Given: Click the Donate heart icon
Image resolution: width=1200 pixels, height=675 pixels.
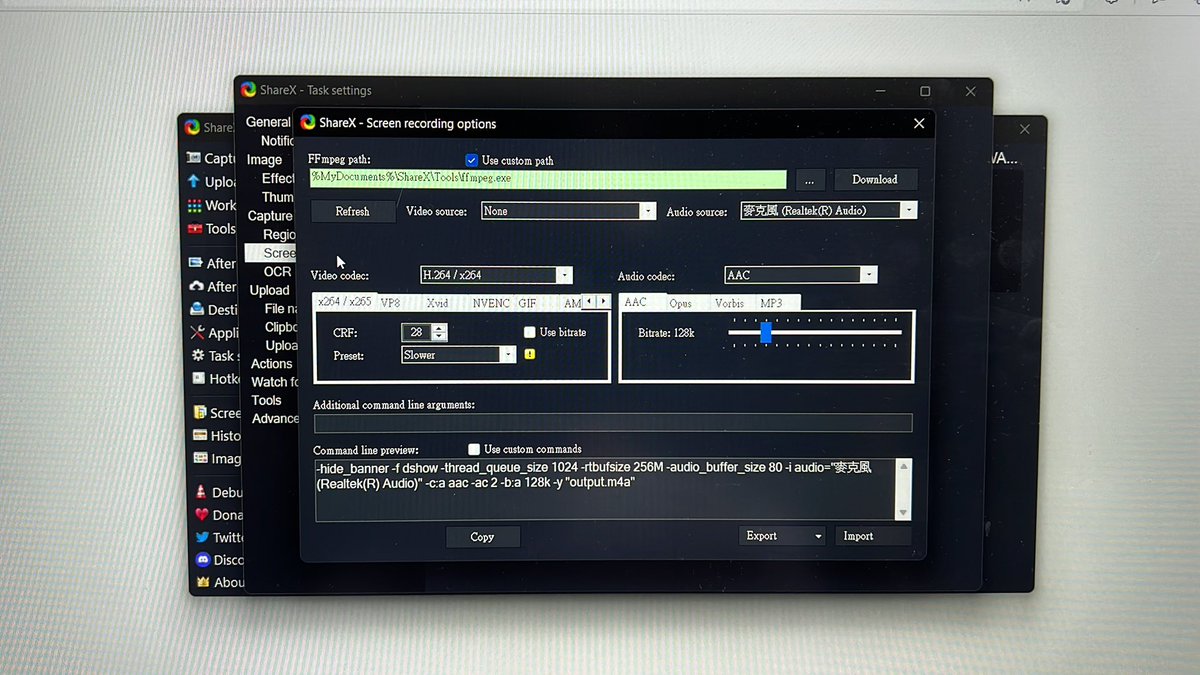Looking at the screenshot, I should click(x=202, y=515).
